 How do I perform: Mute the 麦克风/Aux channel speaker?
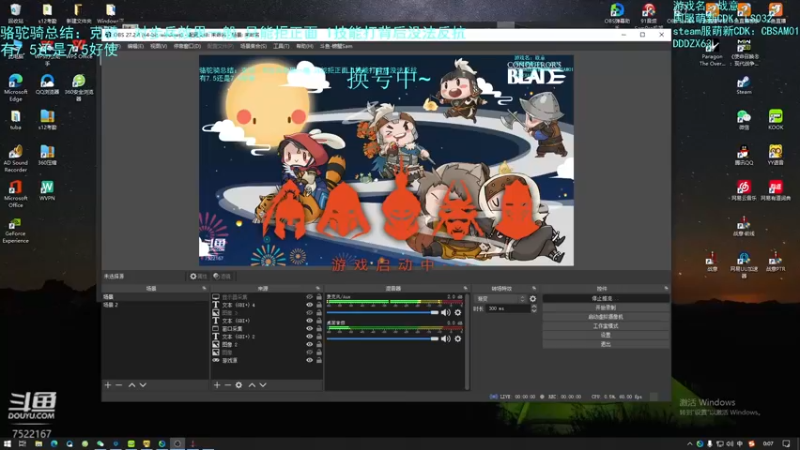click(x=445, y=312)
